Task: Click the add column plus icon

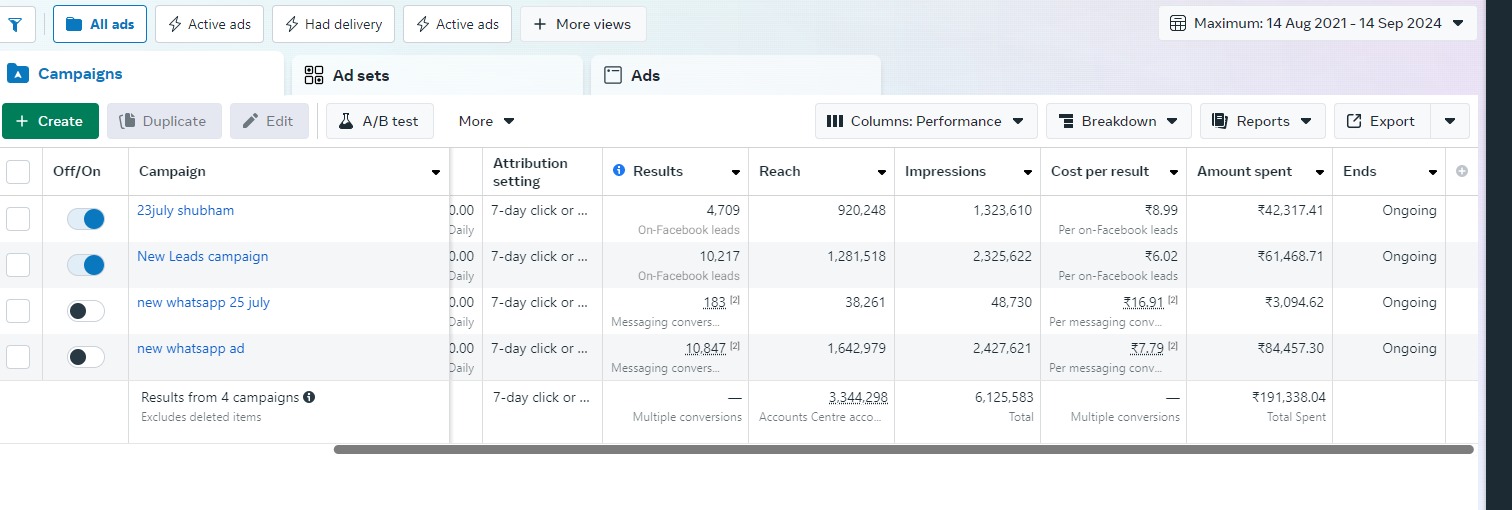Action: pos(1462,172)
